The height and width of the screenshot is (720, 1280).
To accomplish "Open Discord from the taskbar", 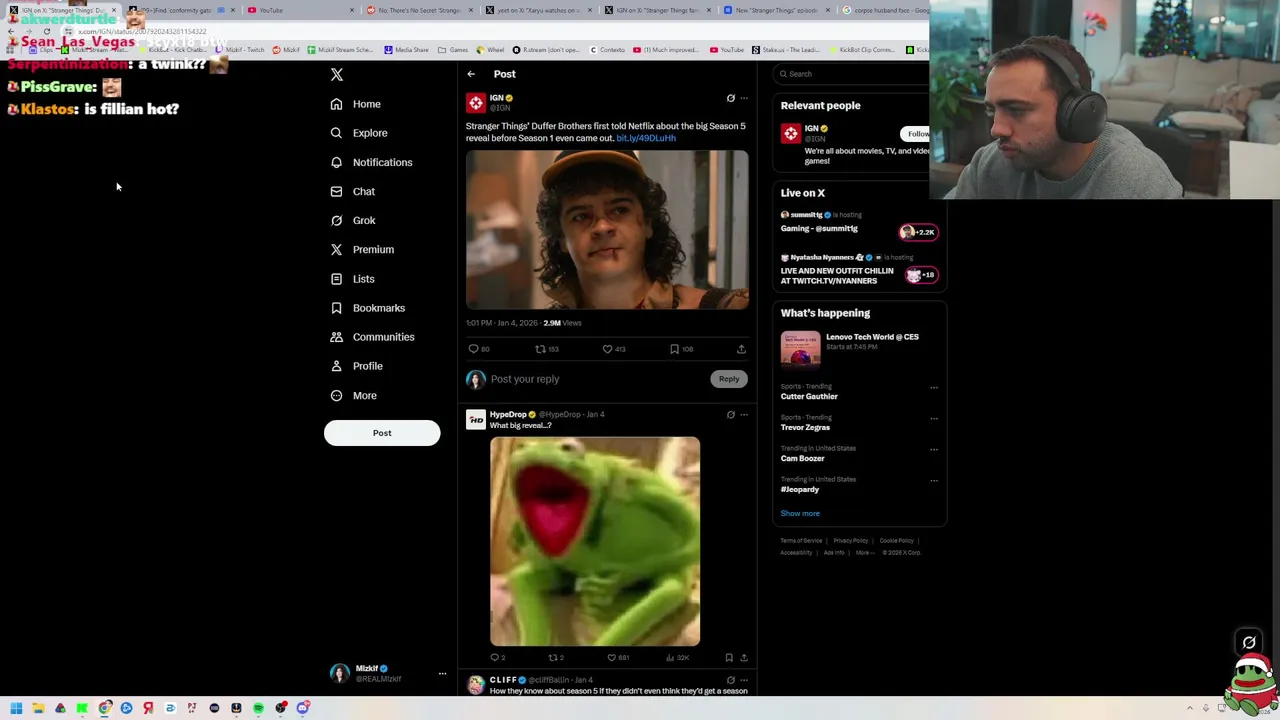I will 302,708.
